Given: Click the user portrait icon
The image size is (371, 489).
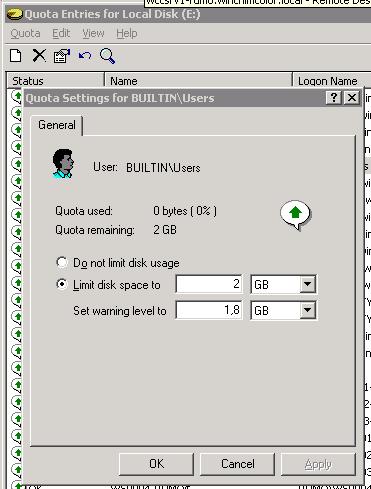Looking at the screenshot, I should pyautogui.click(x=63, y=164).
